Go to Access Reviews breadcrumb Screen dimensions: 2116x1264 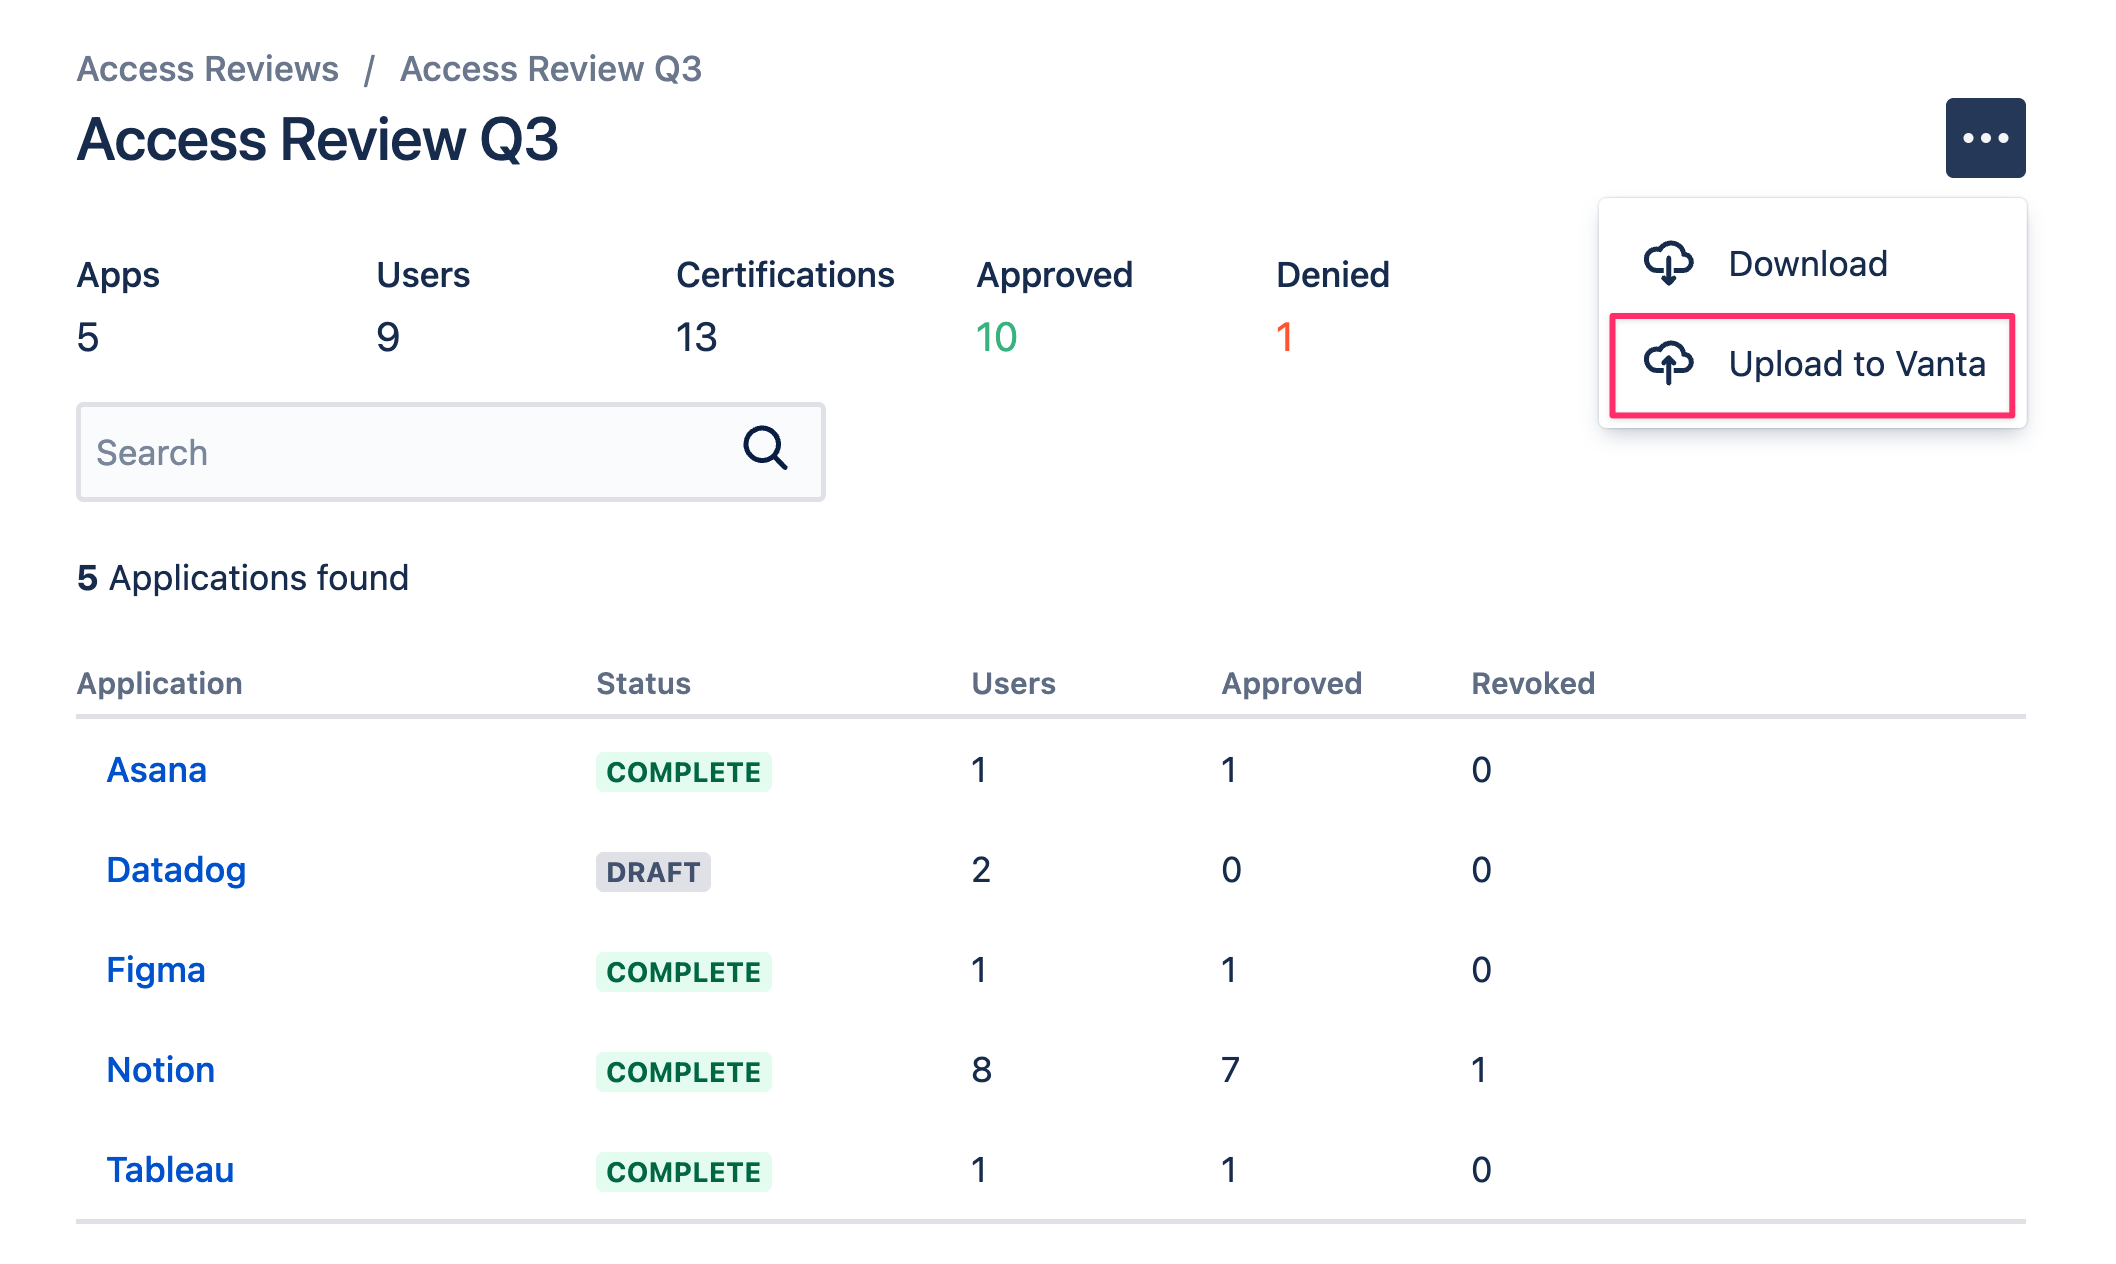pos(208,69)
